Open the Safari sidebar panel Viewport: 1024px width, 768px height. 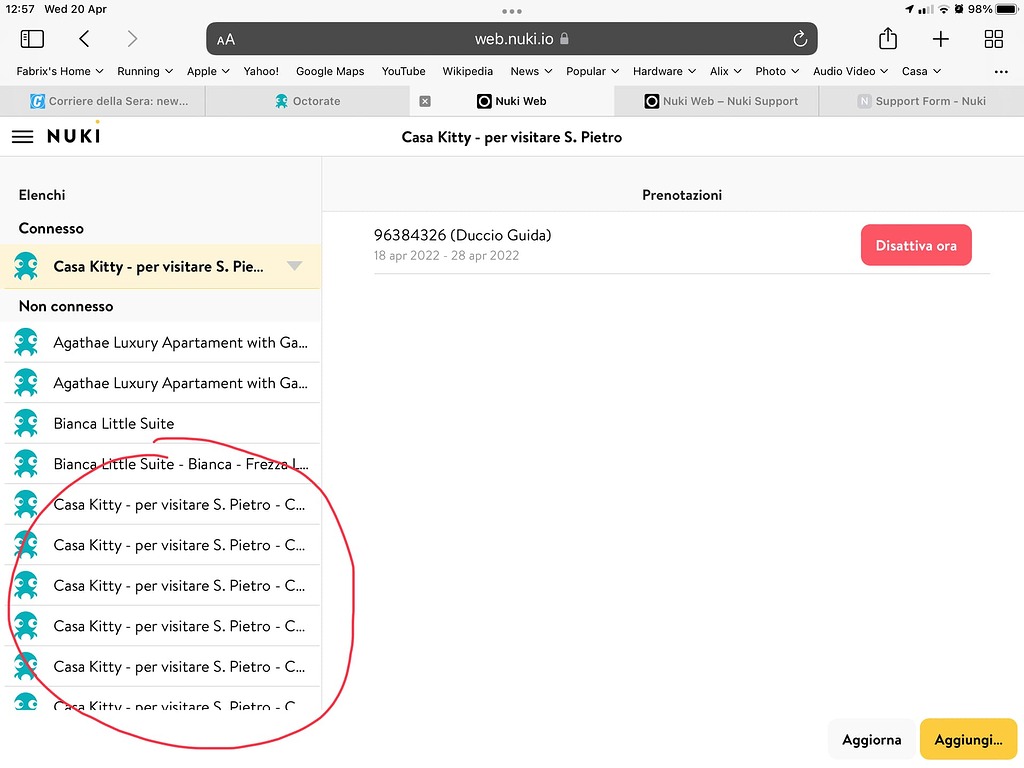pyautogui.click(x=32, y=38)
